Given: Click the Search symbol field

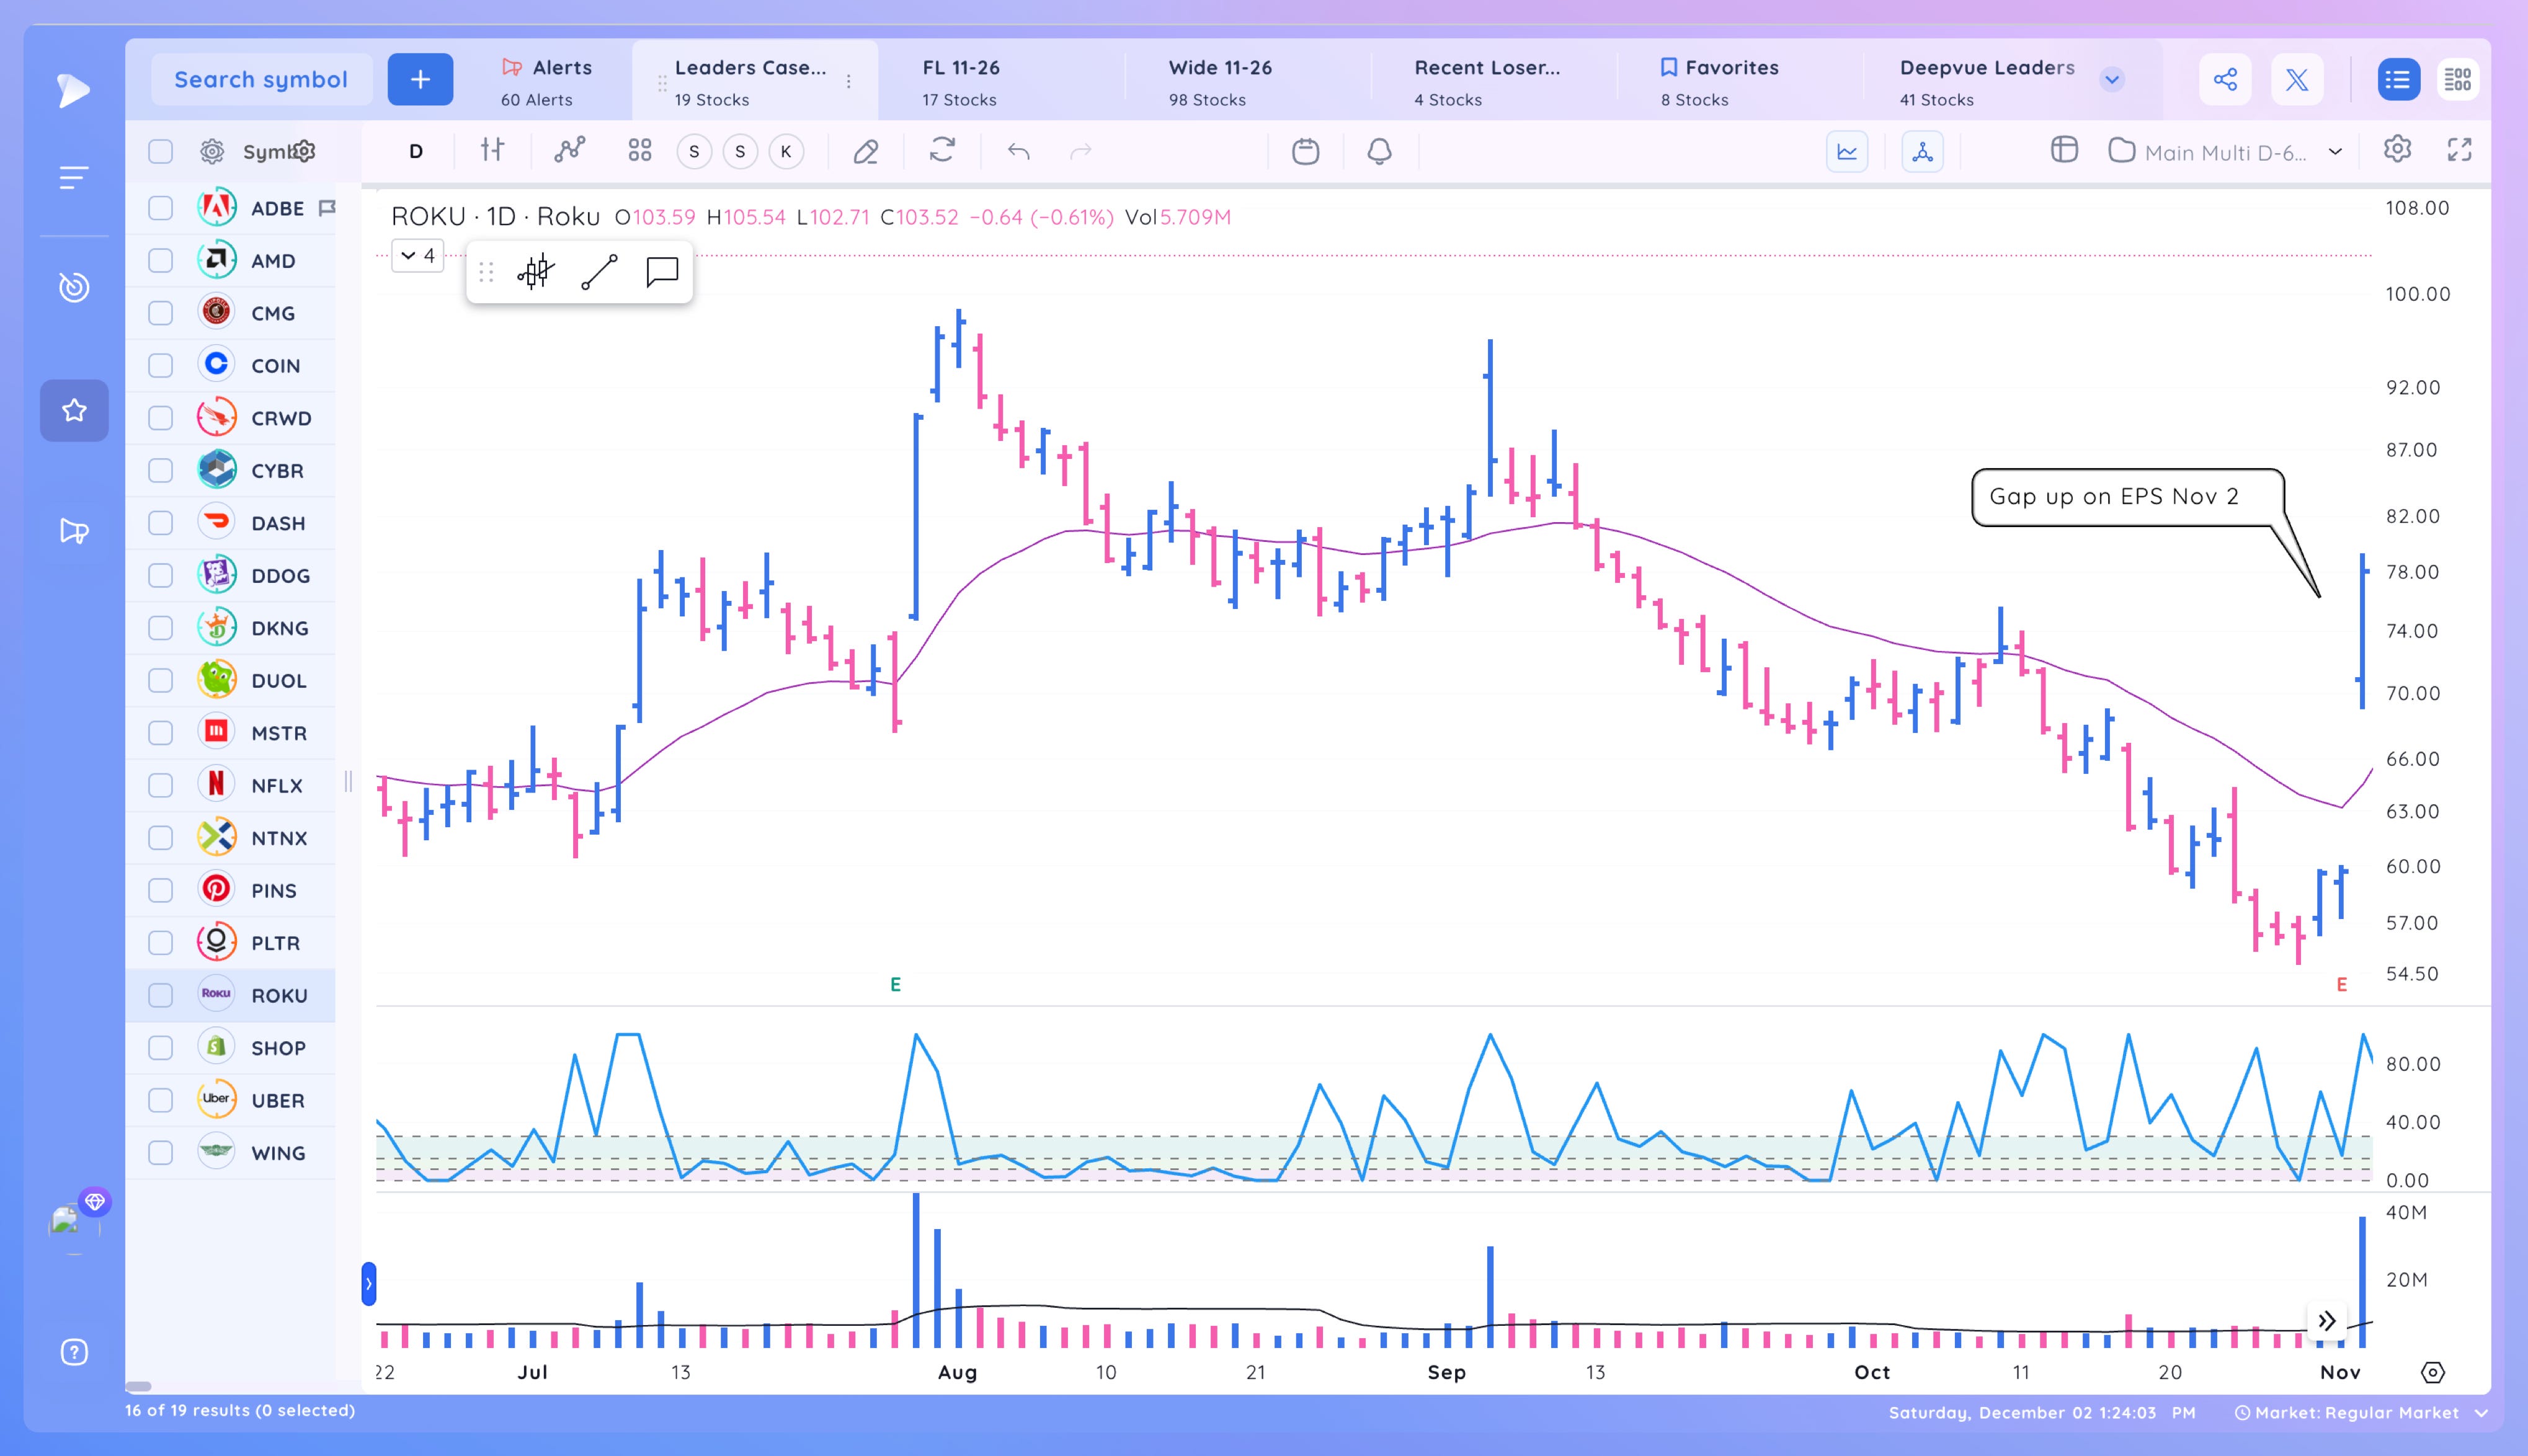Looking at the screenshot, I should (x=261, y=79).
